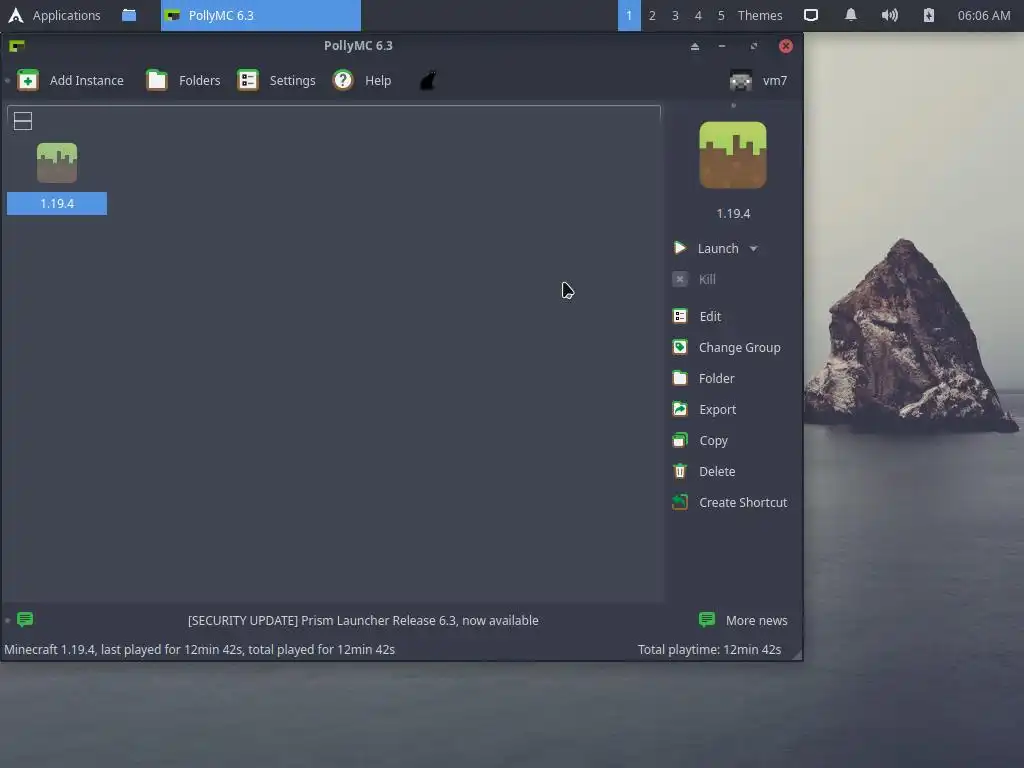Click the 06:06 AM clock
Viewport: 1024px width, 768px height.
click(x=984, y=15)
